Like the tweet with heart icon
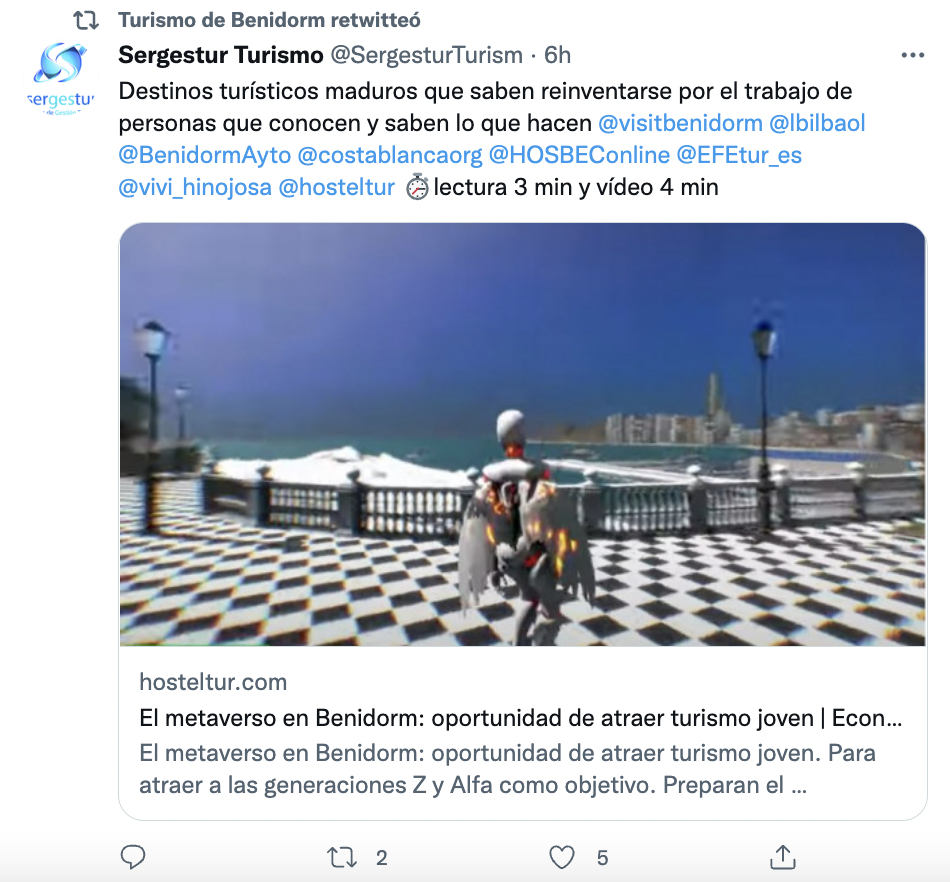The image size is (950, 882). click(x=562, y=857)
